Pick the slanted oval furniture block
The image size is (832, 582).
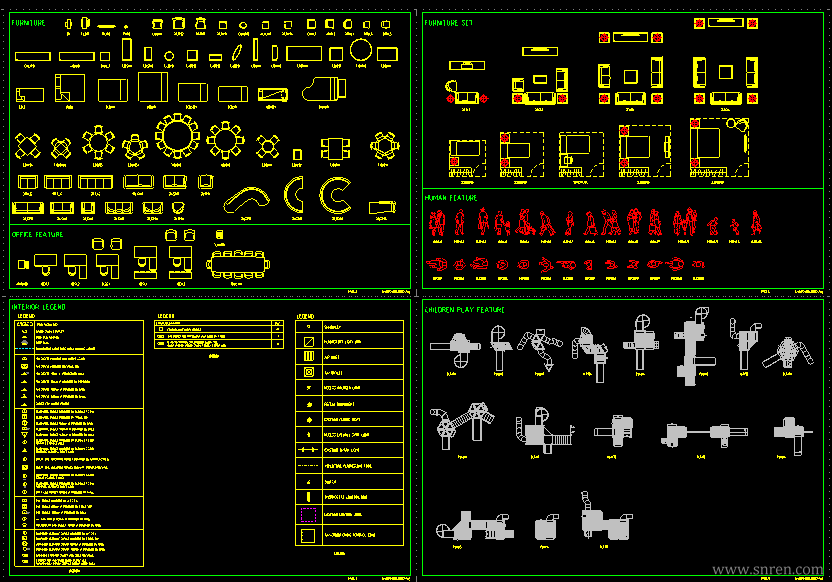(x=236, y=53)
